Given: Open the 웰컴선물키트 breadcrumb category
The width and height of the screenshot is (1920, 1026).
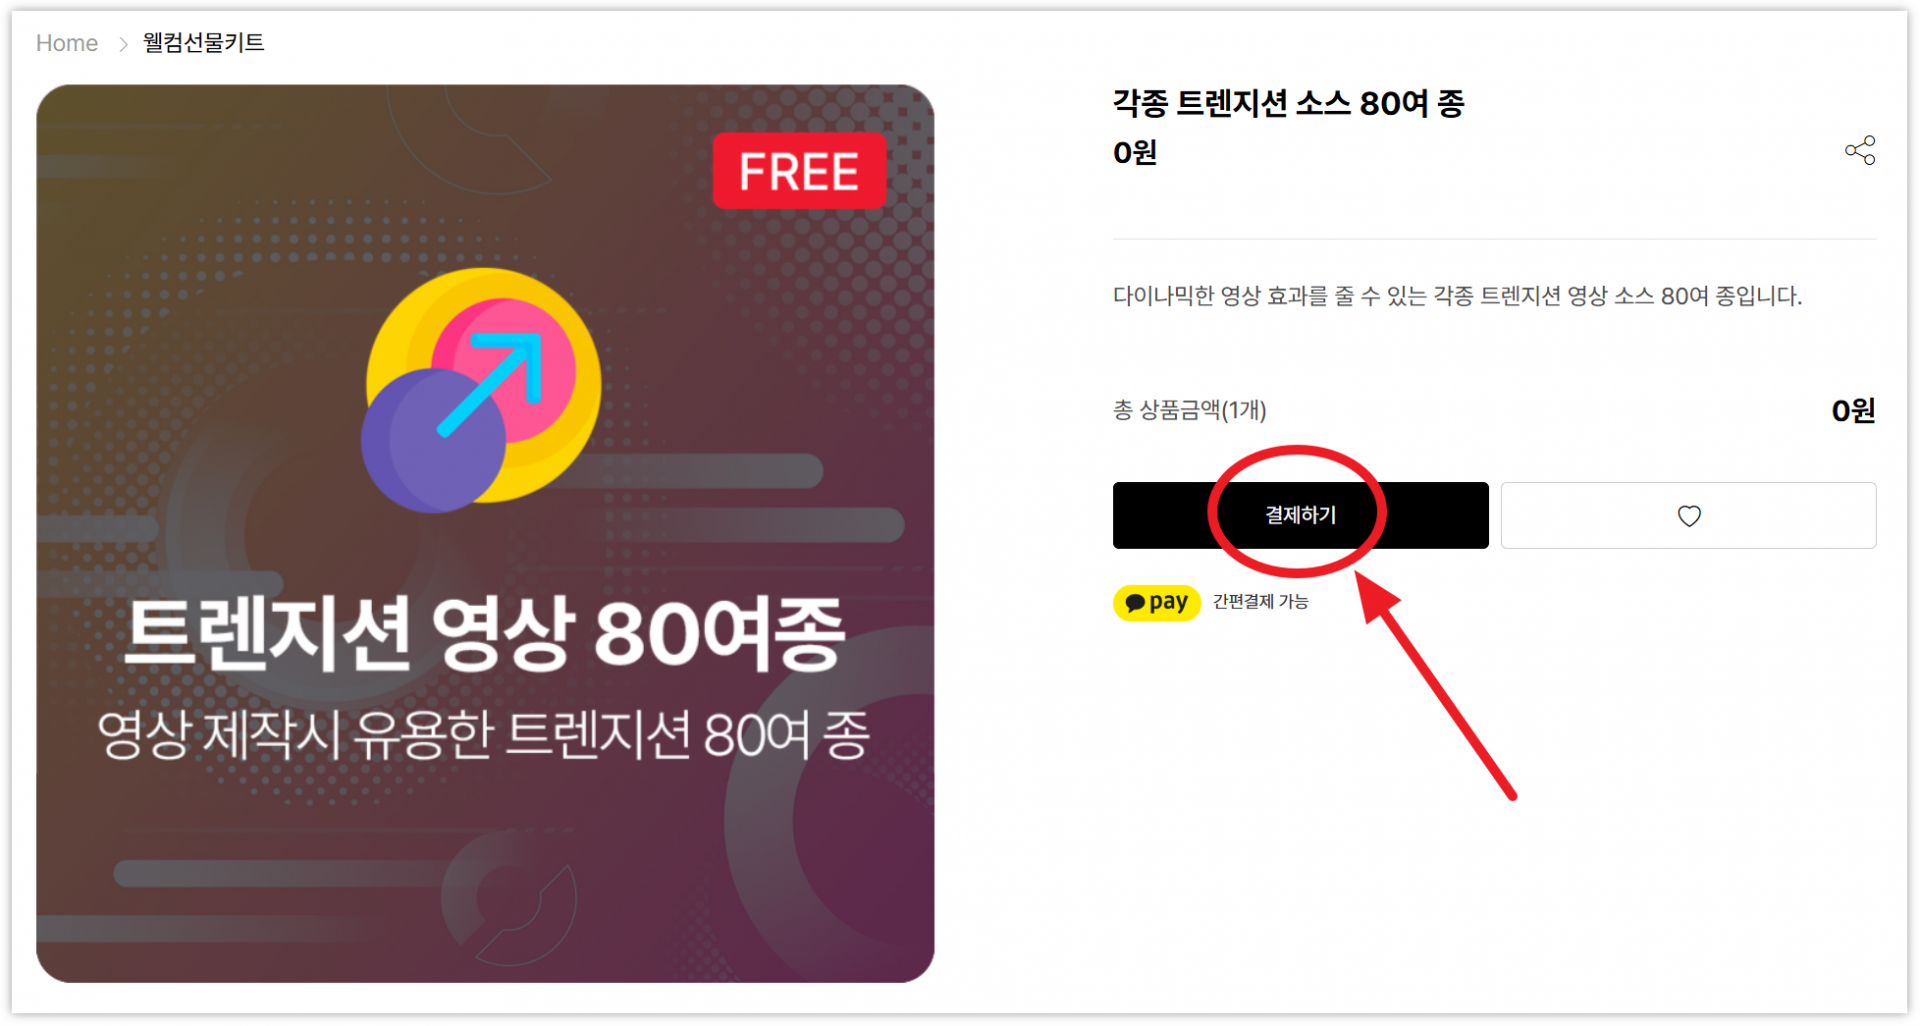Looking at the screenshot, I should point(203,43).
